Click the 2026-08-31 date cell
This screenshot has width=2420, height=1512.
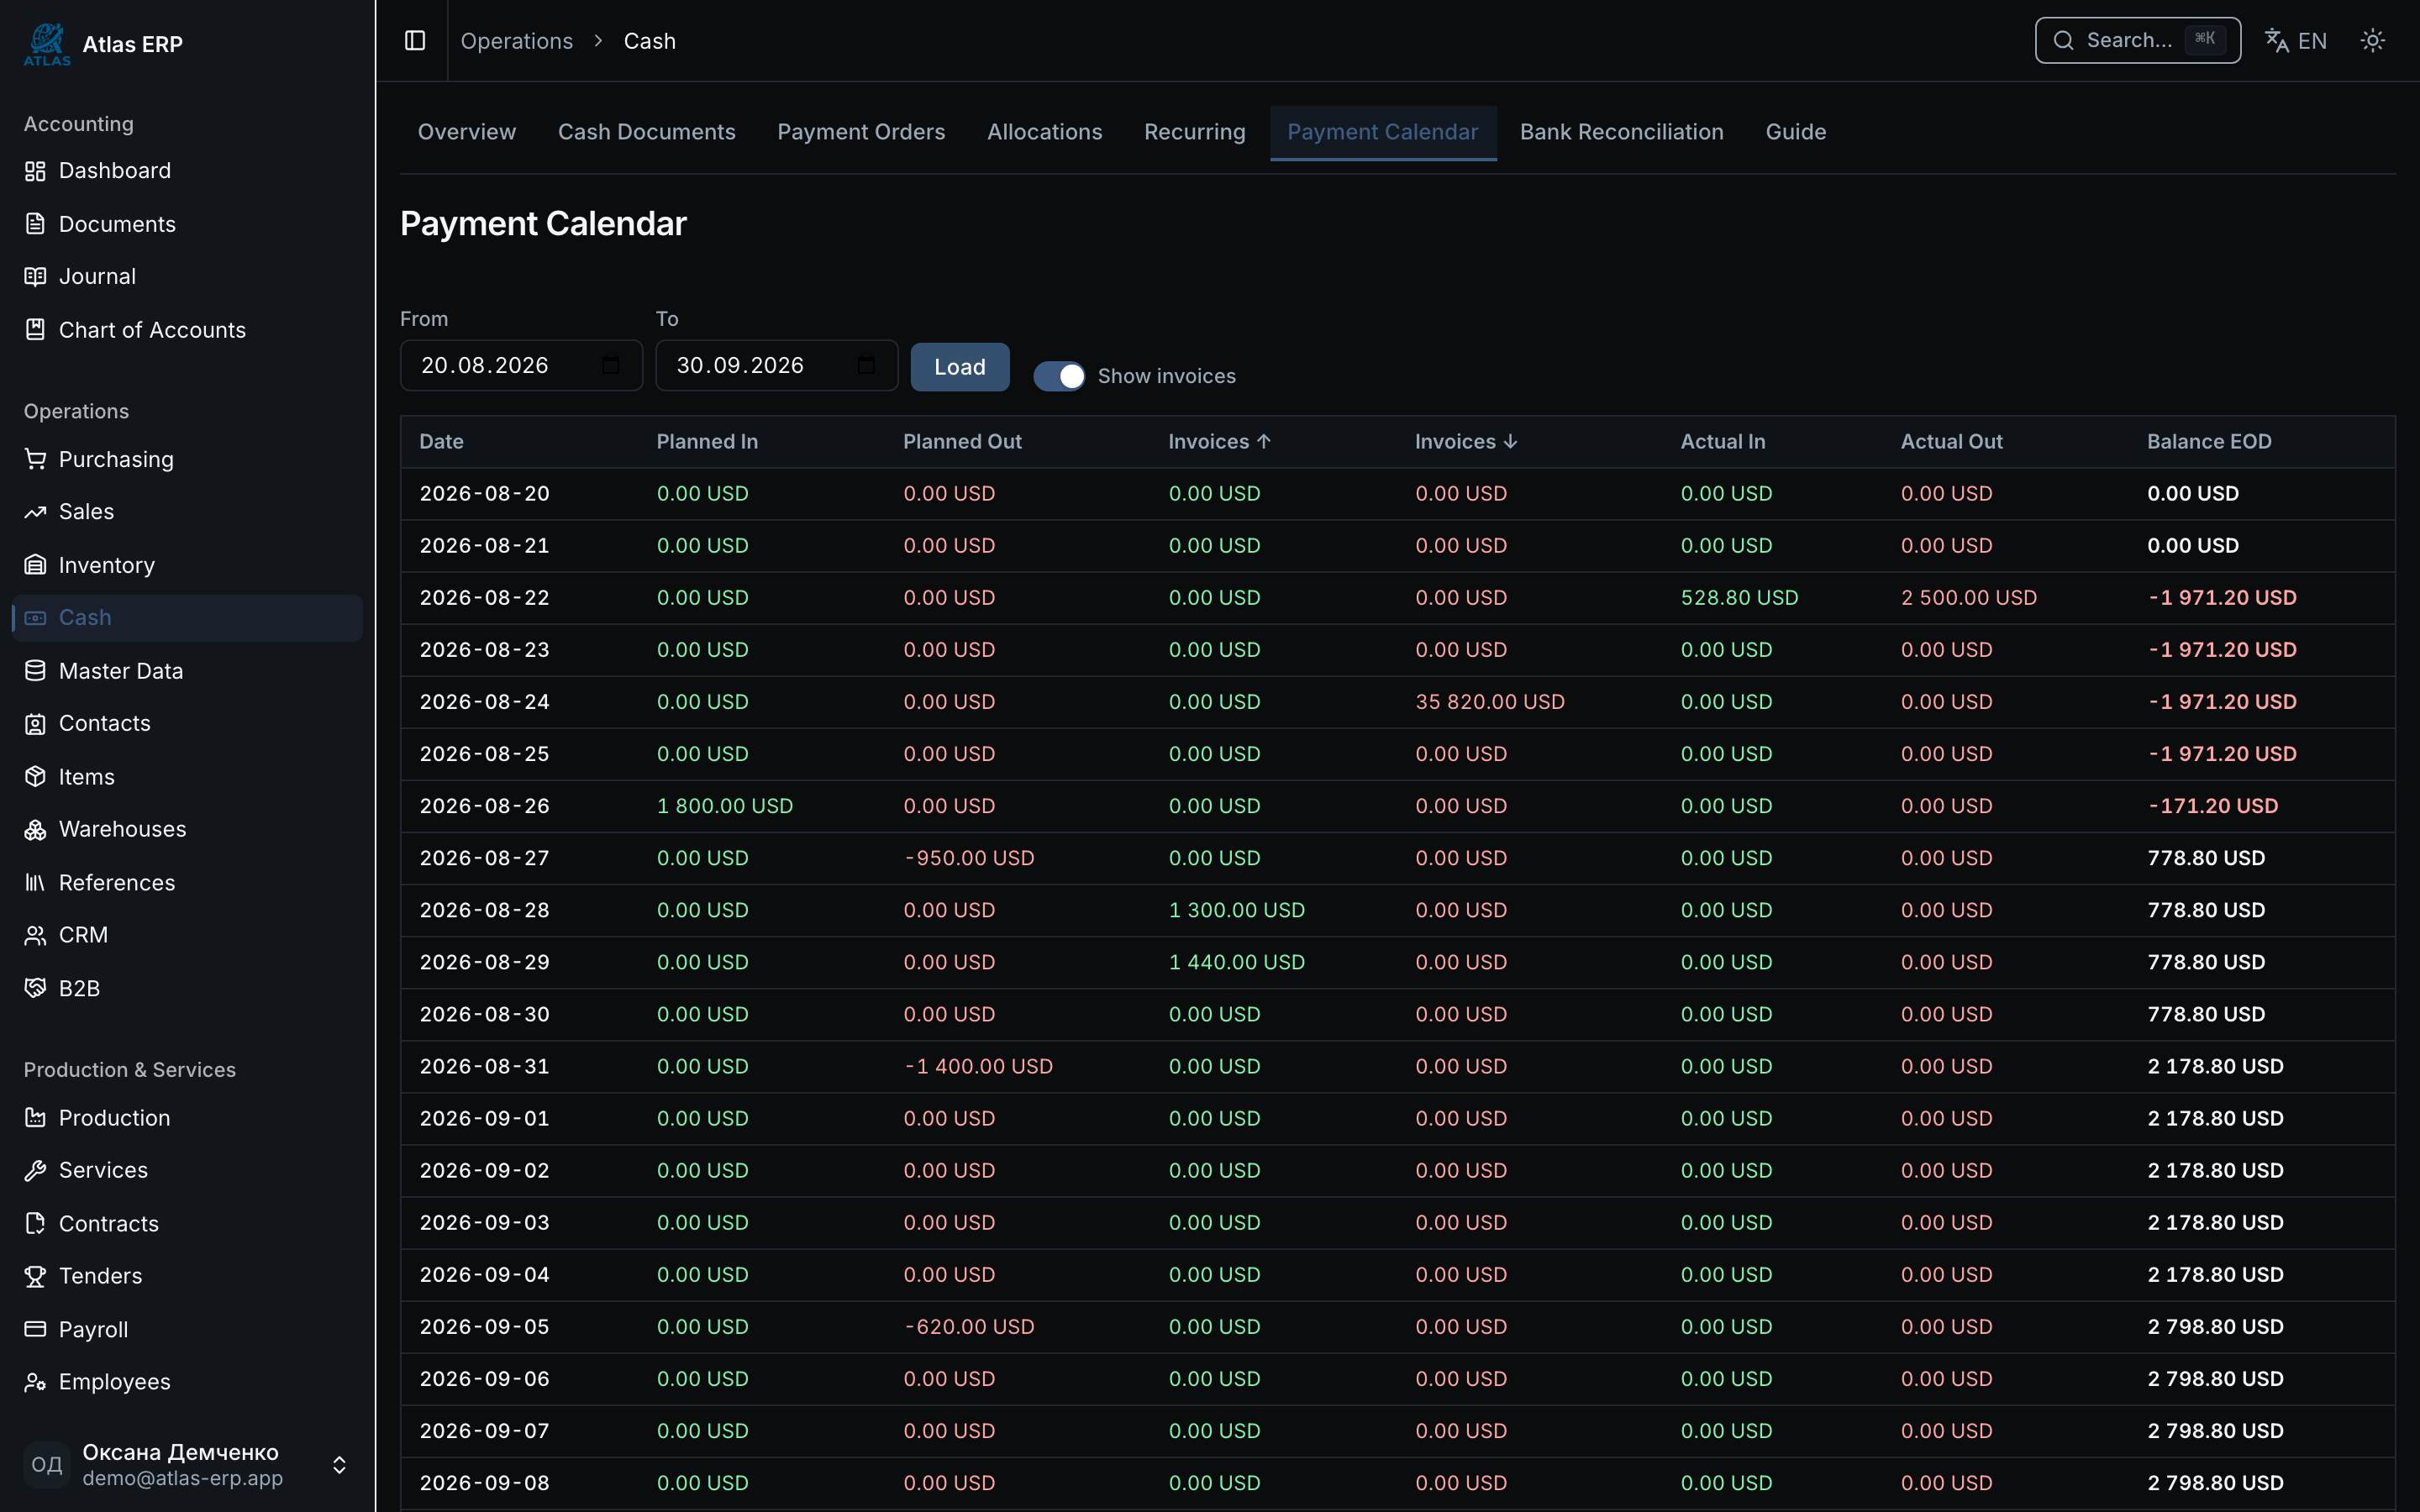485,1066
